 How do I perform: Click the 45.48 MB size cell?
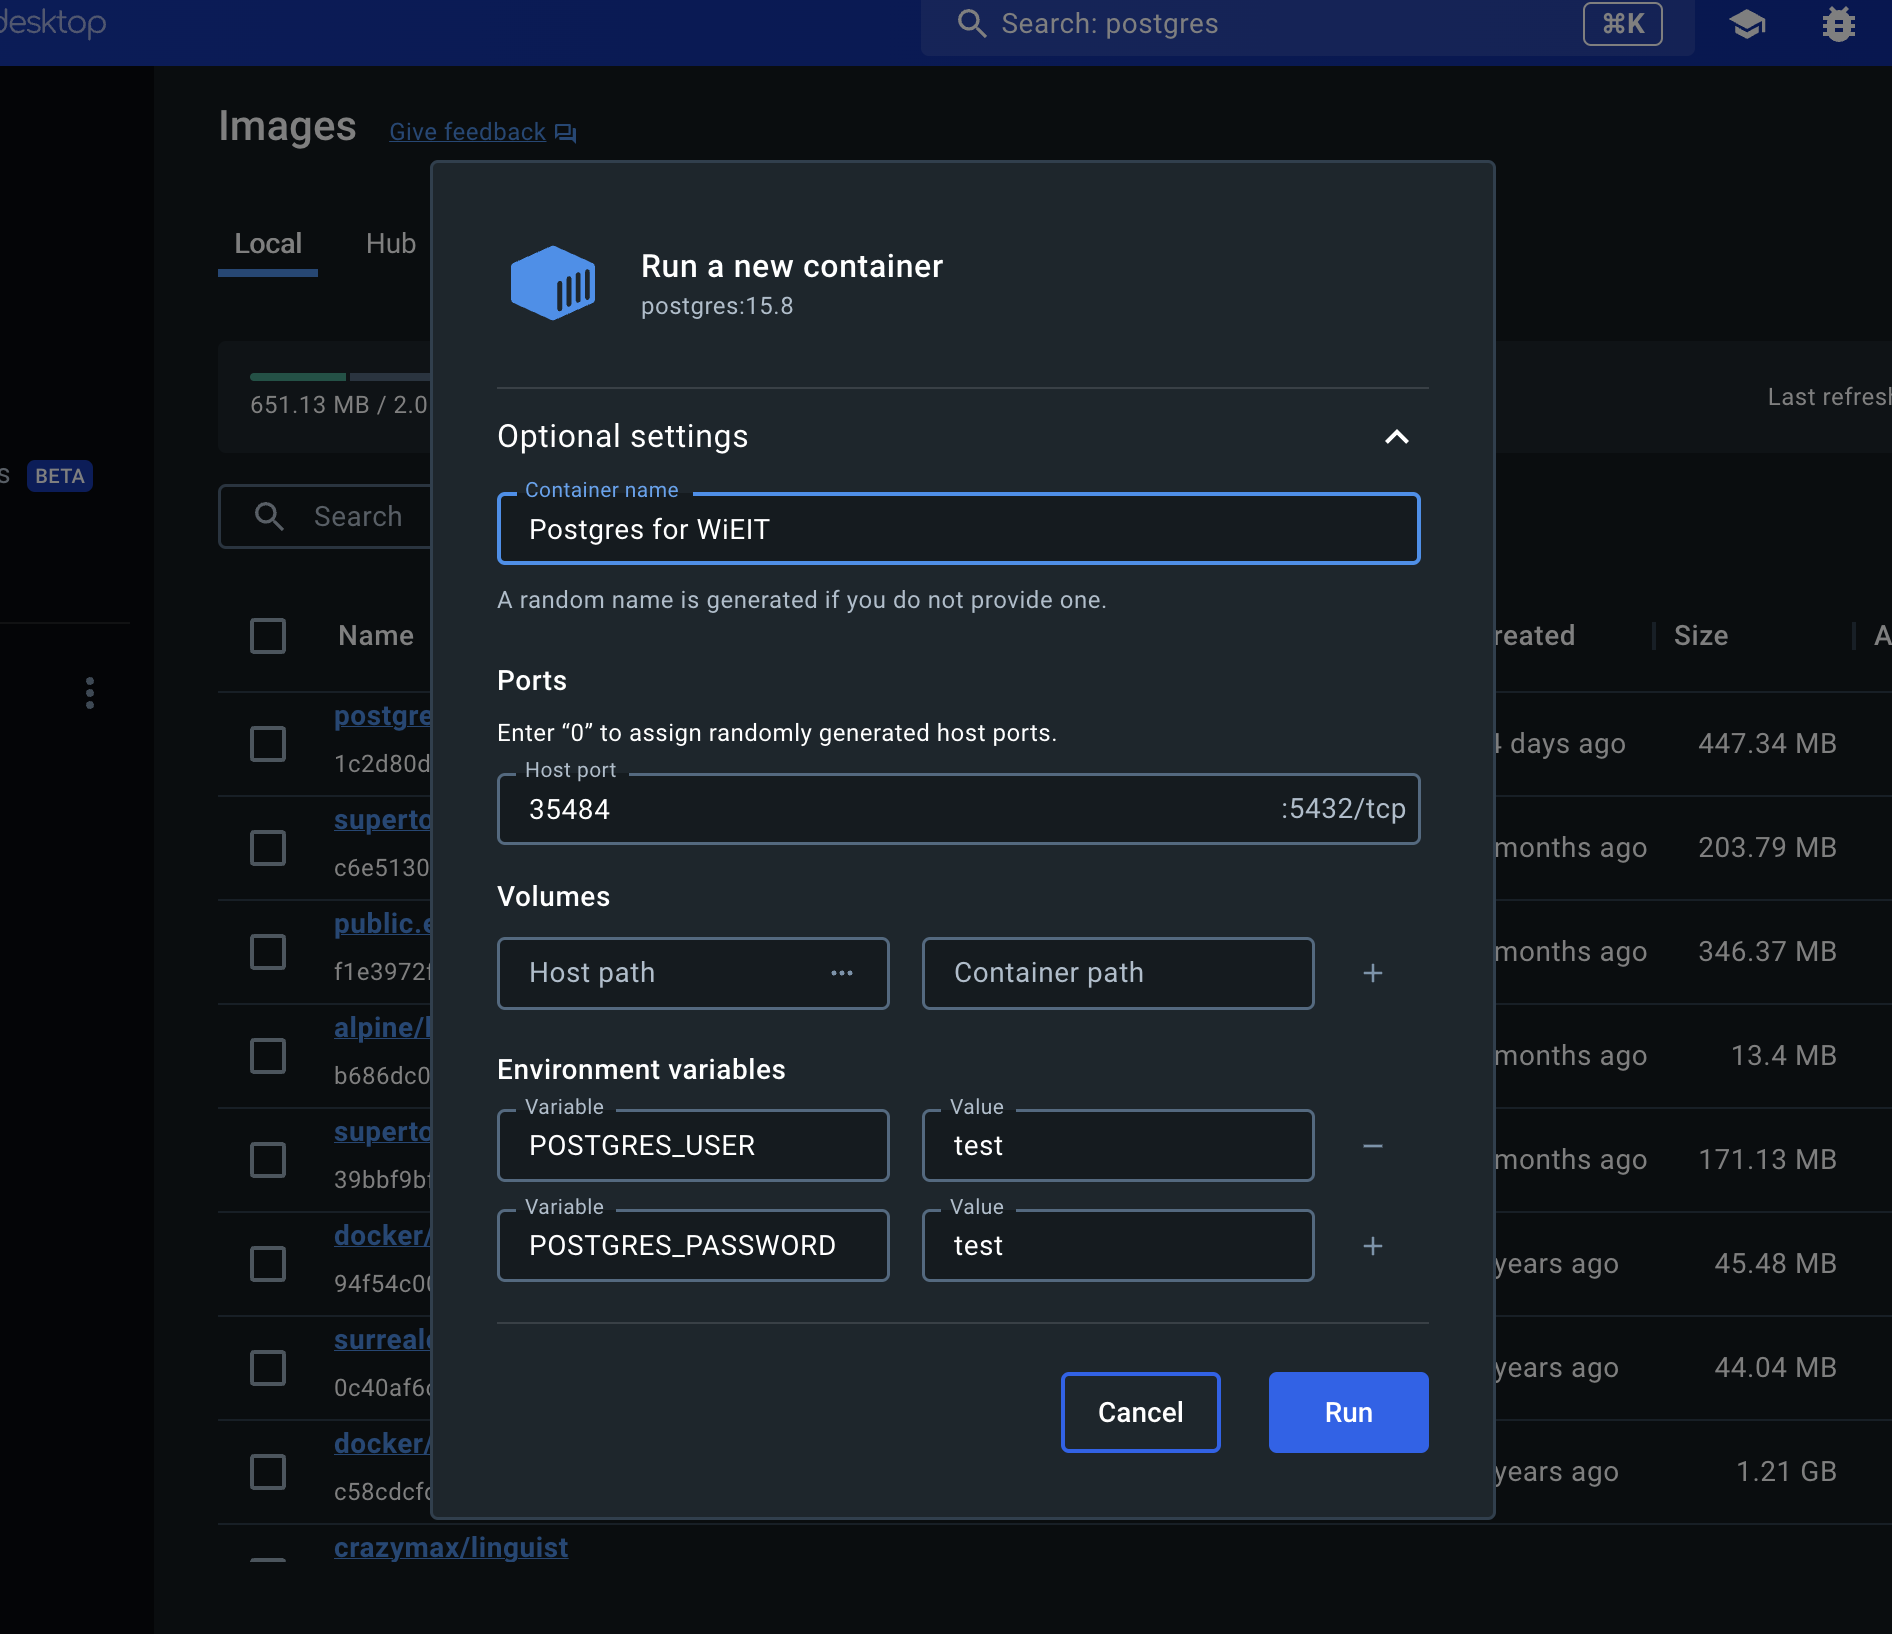pyautogui.click(x=1775, y=1264)
